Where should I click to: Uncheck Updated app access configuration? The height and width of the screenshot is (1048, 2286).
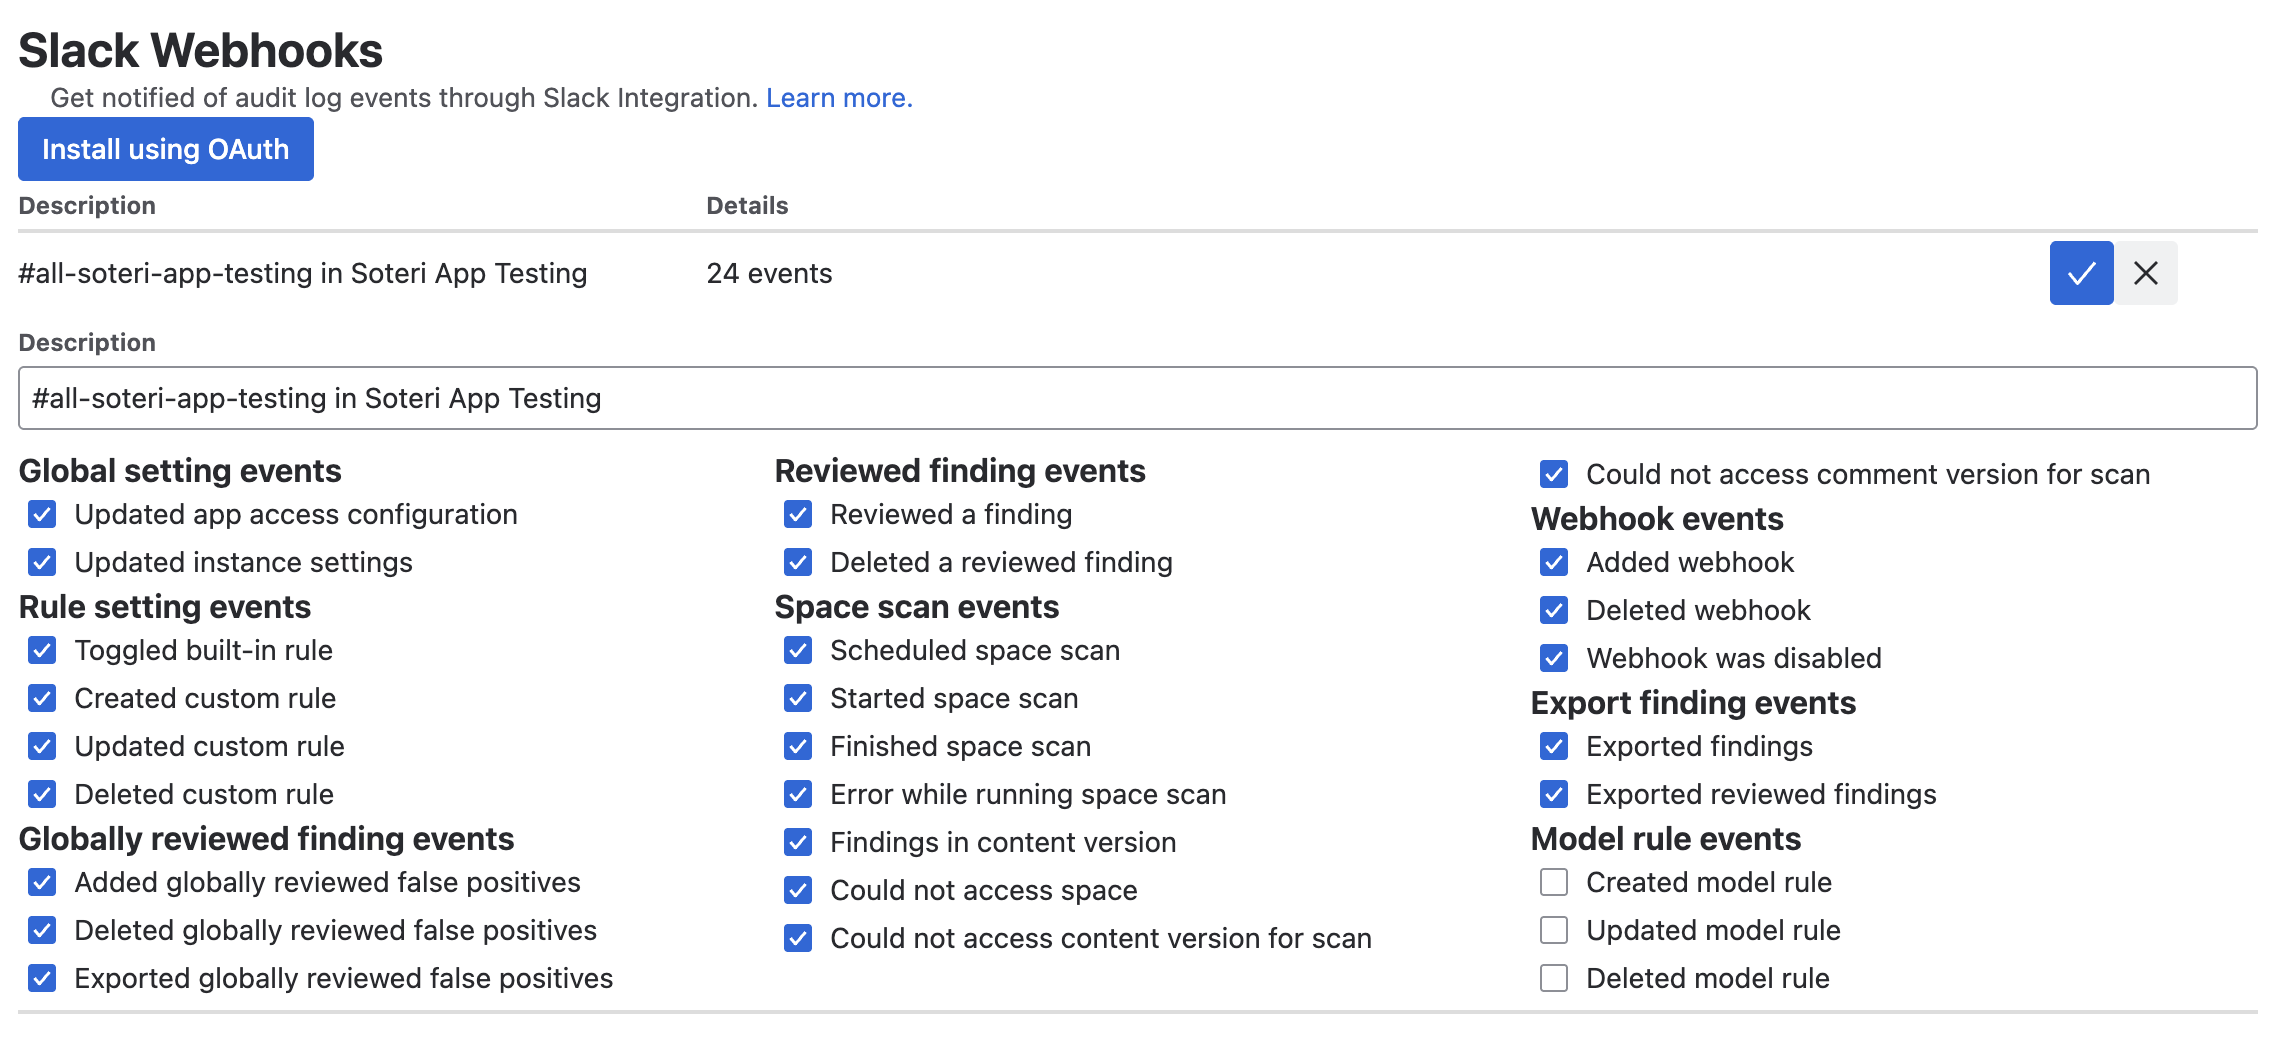[x=42, y=514]
